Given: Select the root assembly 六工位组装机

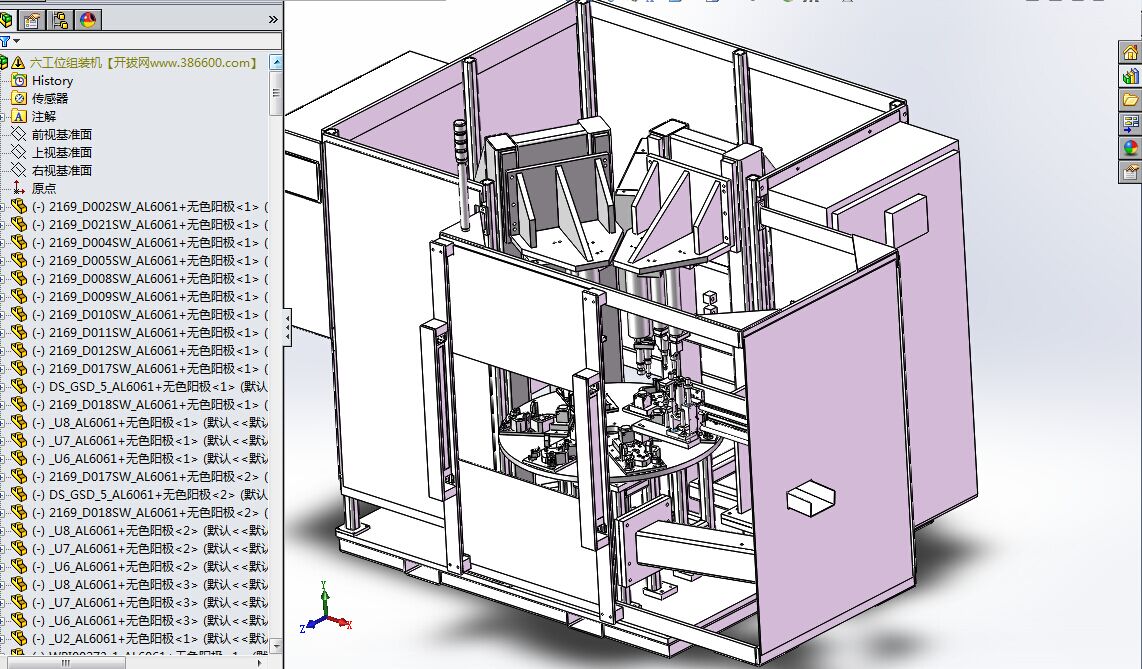Looking at the screenshot, I should (x=144, y=63).
